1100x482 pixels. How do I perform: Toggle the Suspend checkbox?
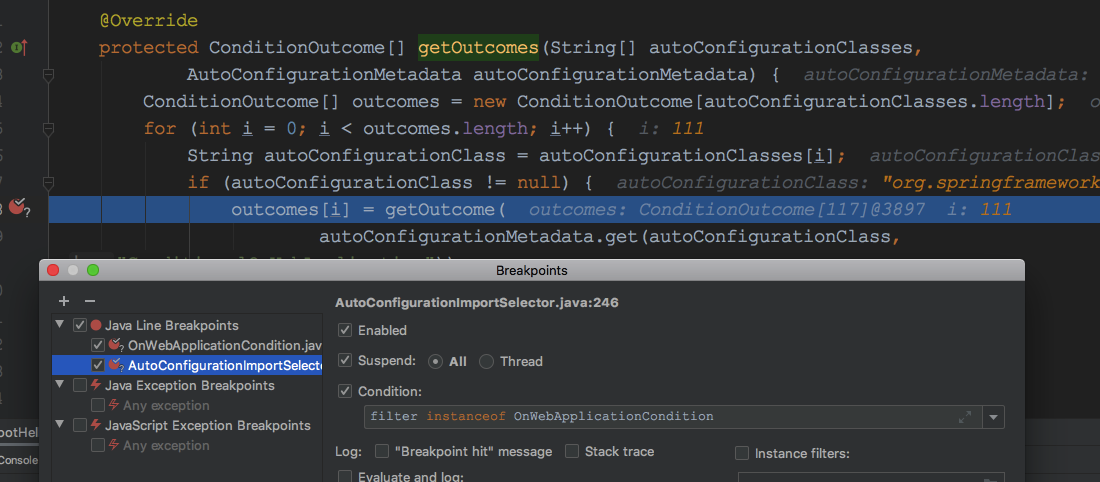345,361
